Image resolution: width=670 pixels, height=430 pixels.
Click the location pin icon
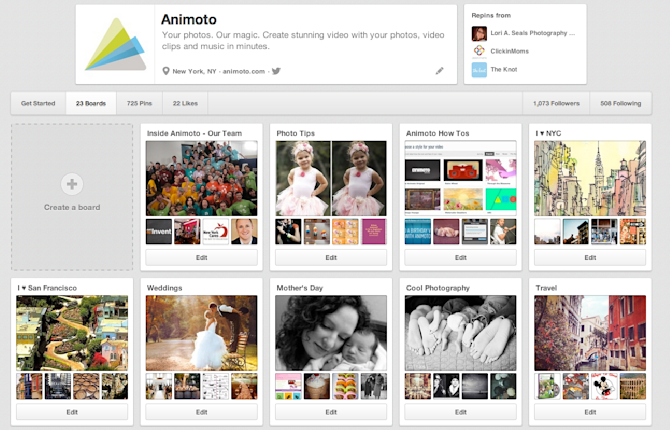tap(166, 71)
